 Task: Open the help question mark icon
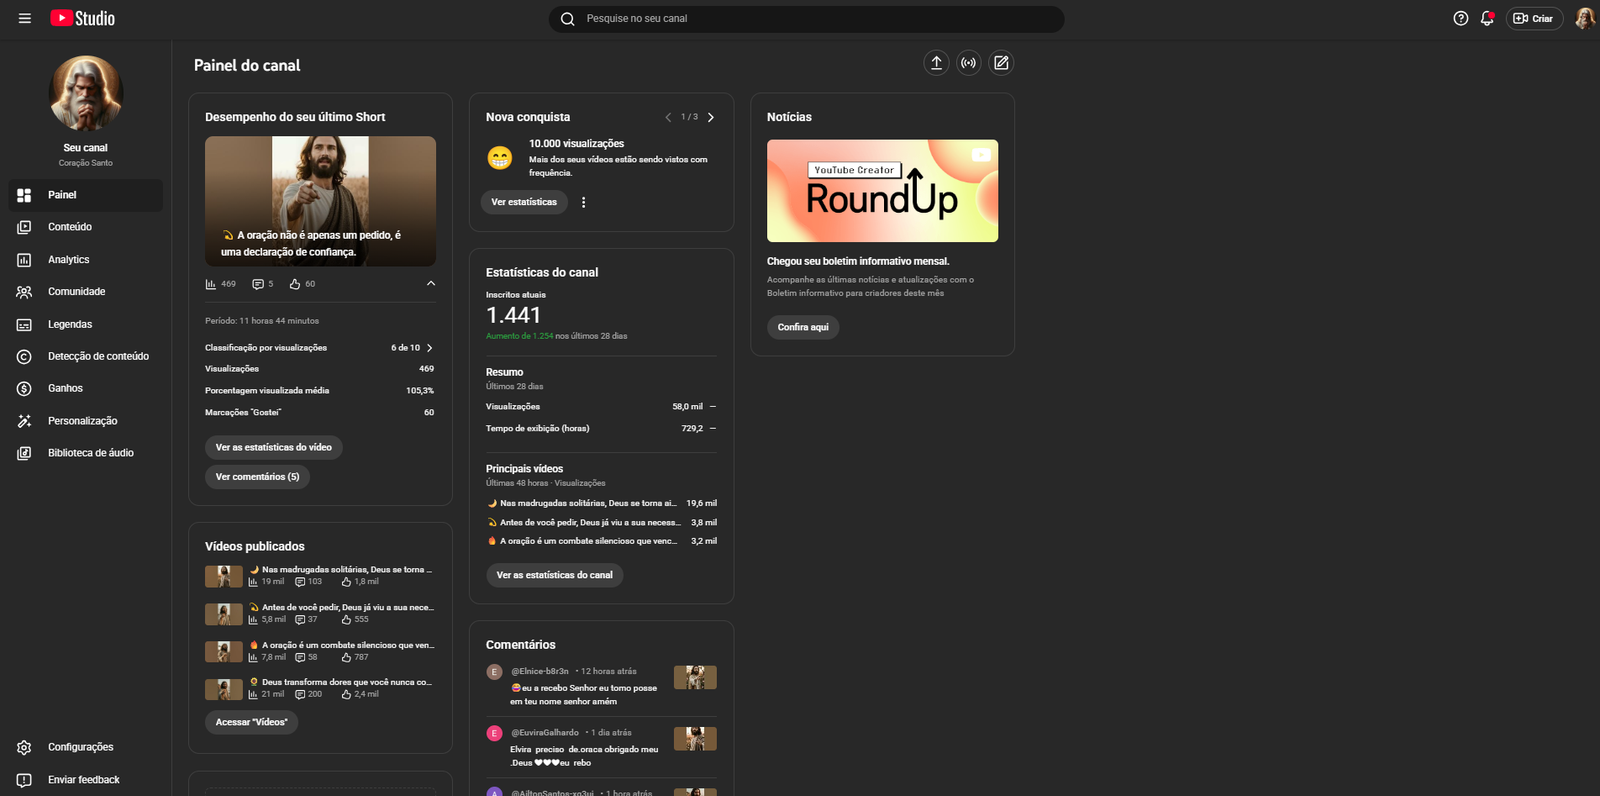(x=1460, y=19)
